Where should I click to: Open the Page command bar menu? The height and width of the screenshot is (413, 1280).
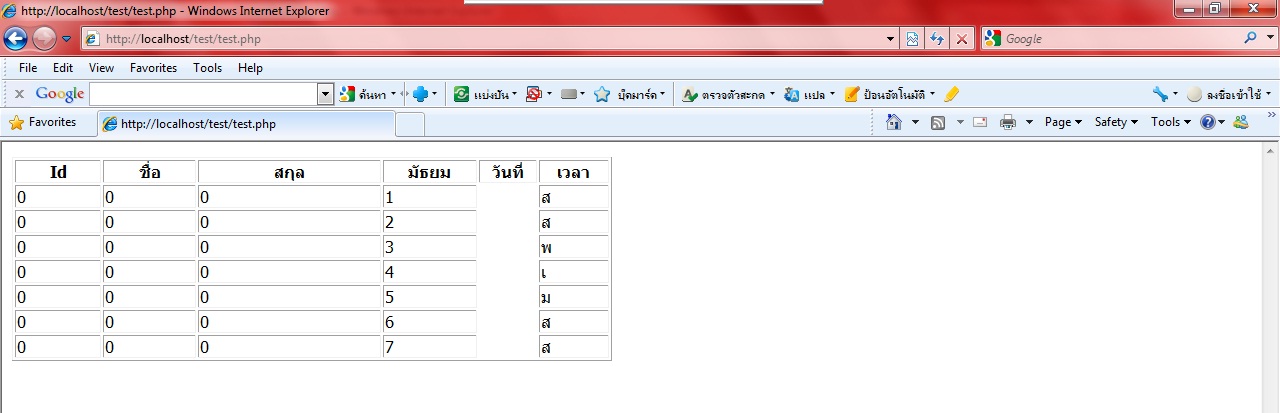[x=1063, y=122]
